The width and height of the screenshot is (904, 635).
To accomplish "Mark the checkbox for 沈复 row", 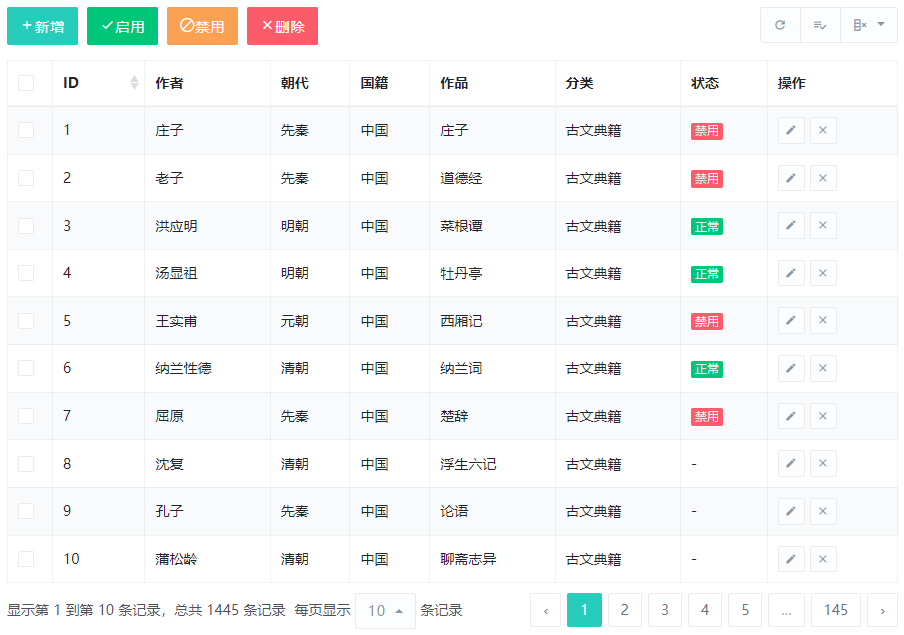I will [x=26, y=464].
